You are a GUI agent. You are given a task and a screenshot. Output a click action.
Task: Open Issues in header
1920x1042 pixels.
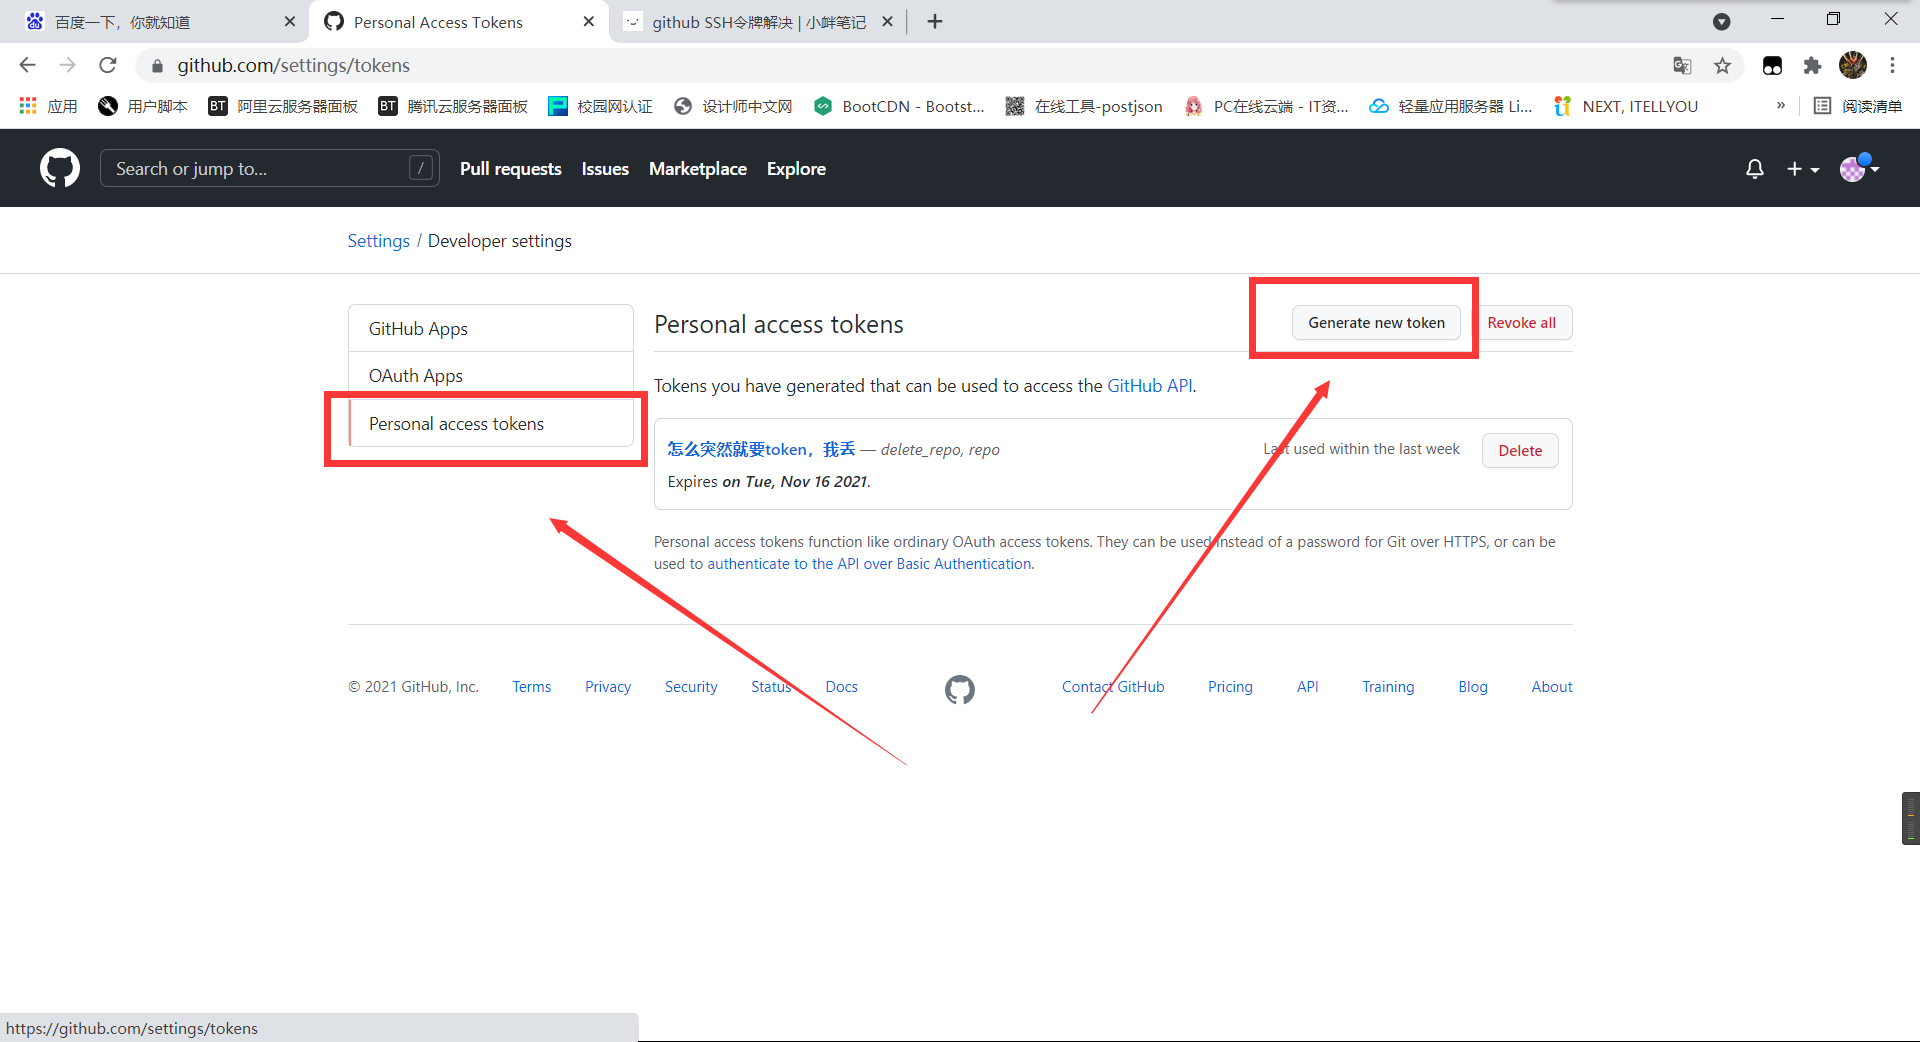tap(605, 169)
